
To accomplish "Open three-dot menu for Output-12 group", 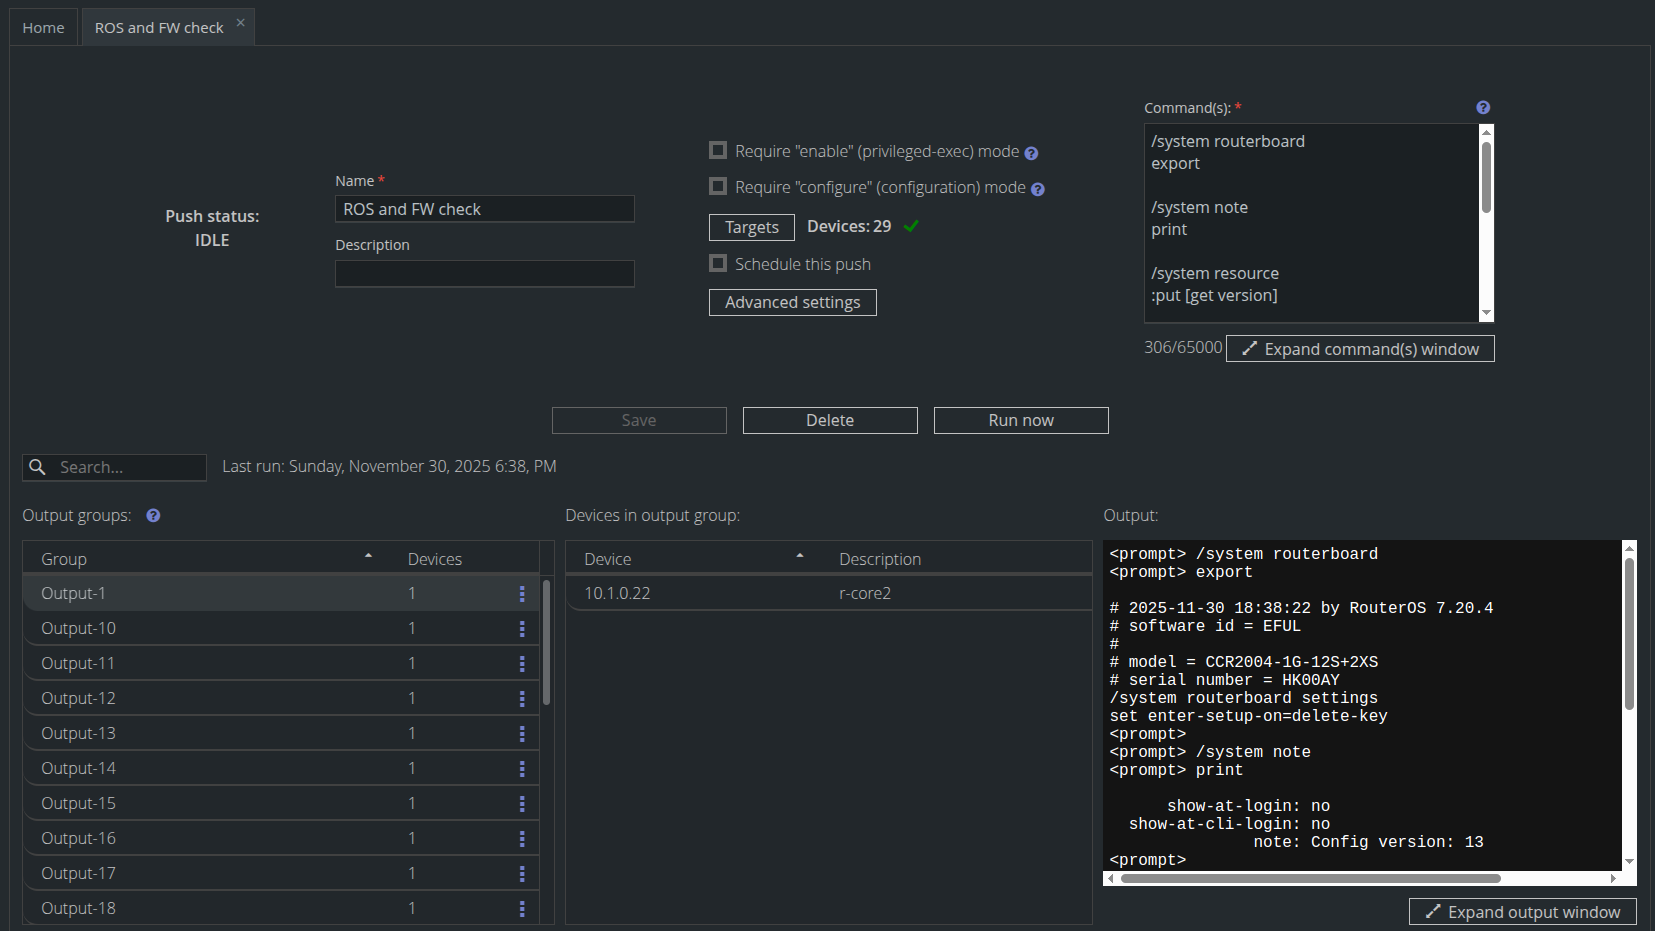I will (x=522, y=699).
